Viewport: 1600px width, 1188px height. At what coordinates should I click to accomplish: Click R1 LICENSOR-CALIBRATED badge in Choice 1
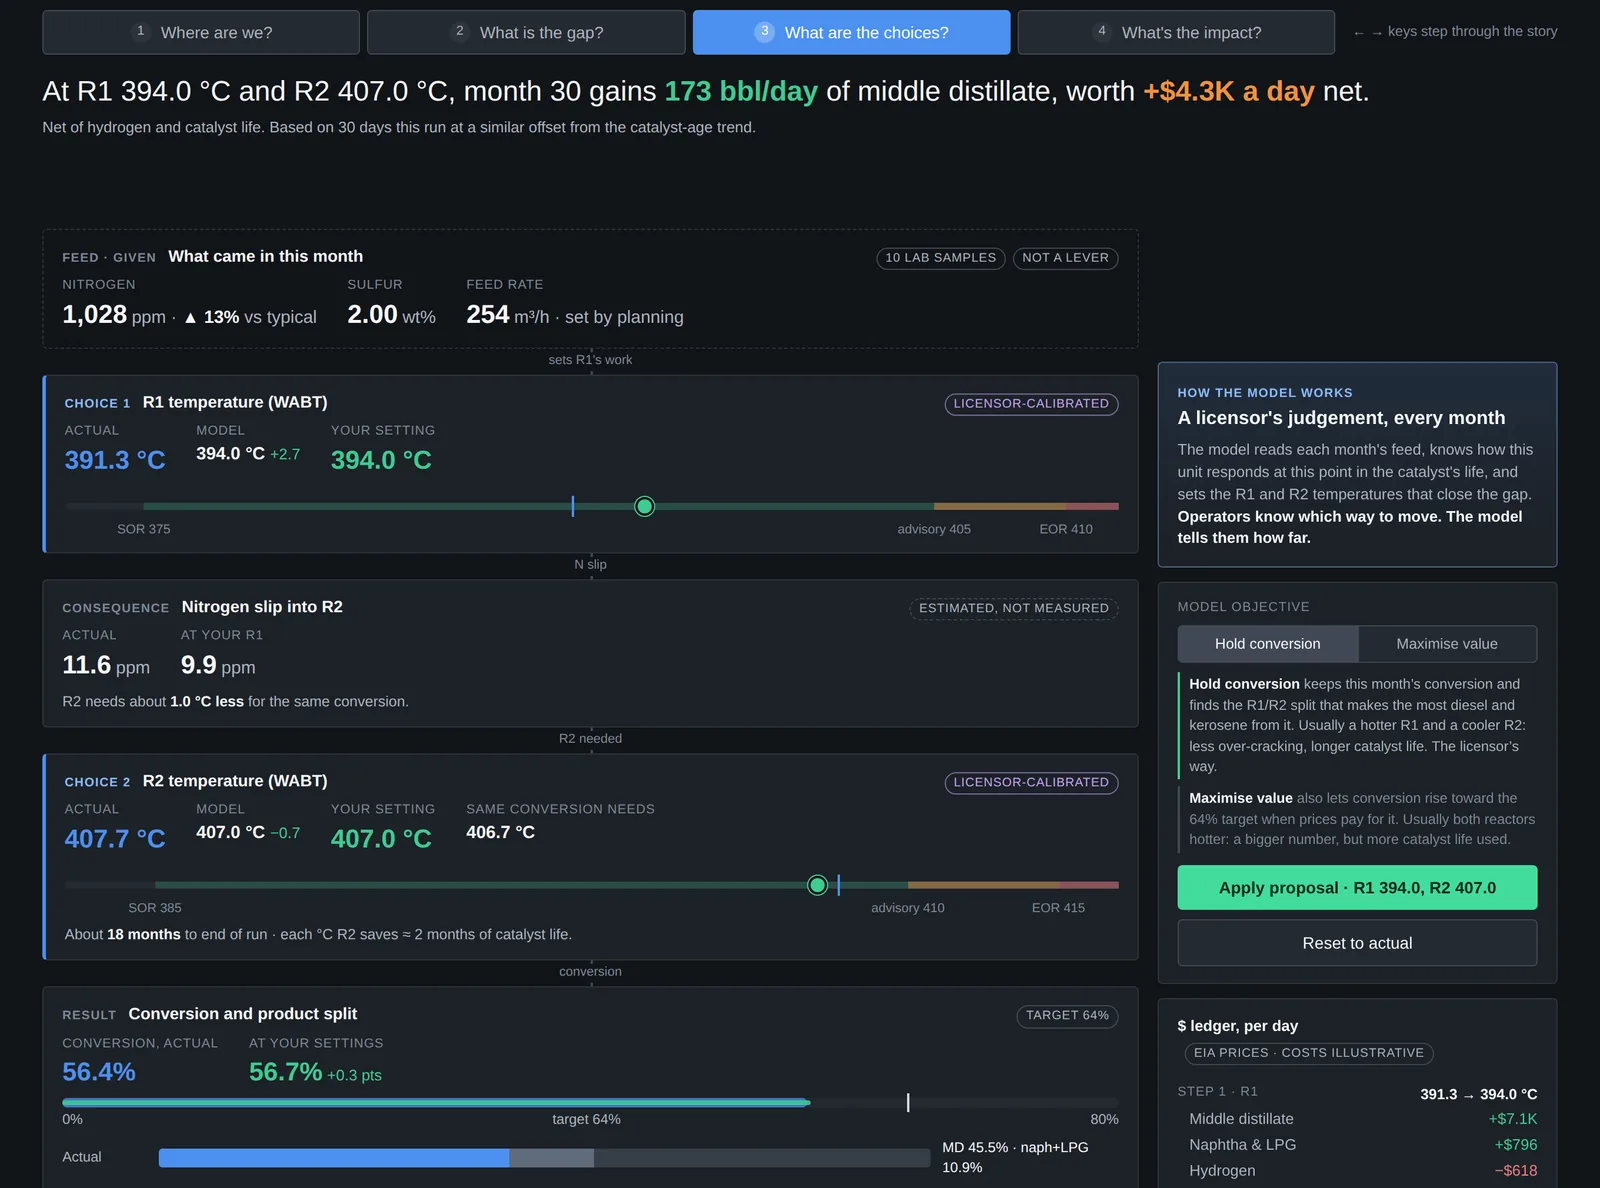tap(1031, 404)
